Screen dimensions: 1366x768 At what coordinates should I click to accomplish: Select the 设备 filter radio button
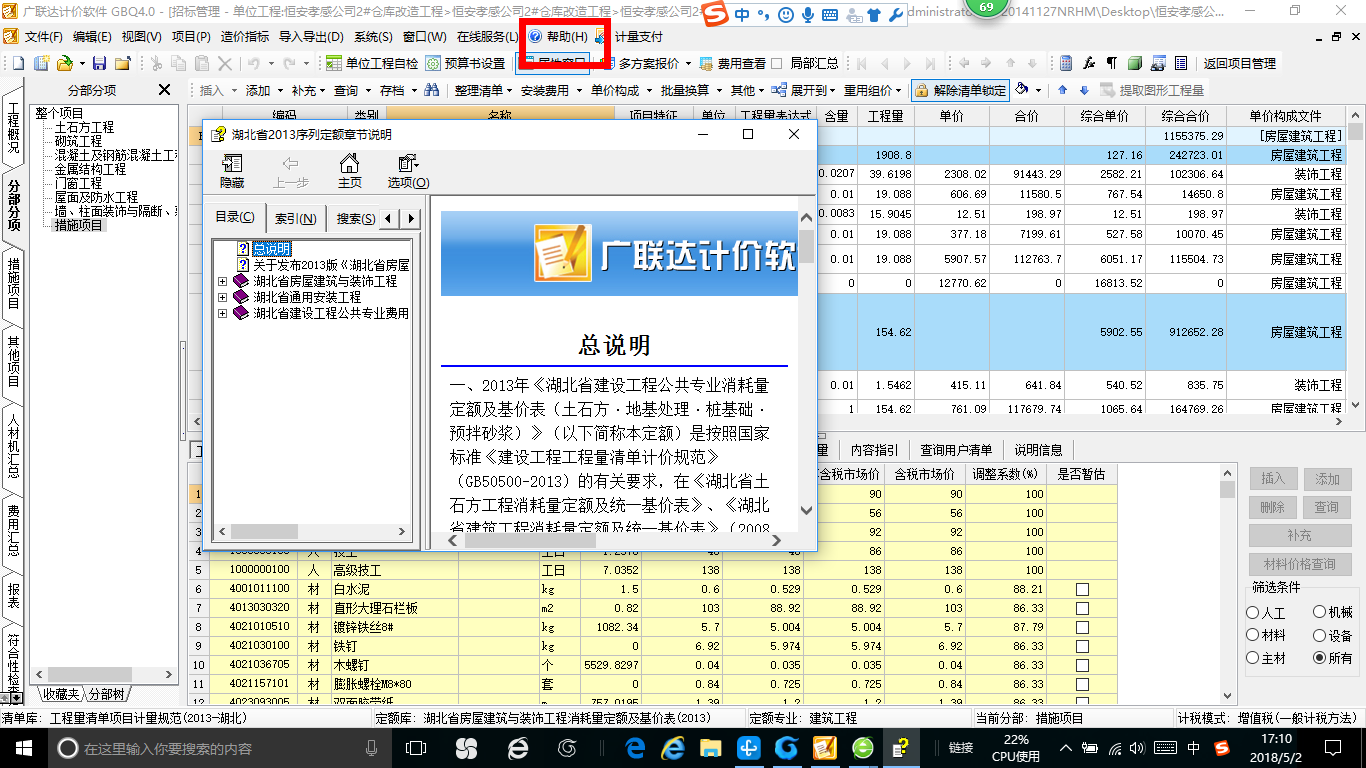point(1320,635)
